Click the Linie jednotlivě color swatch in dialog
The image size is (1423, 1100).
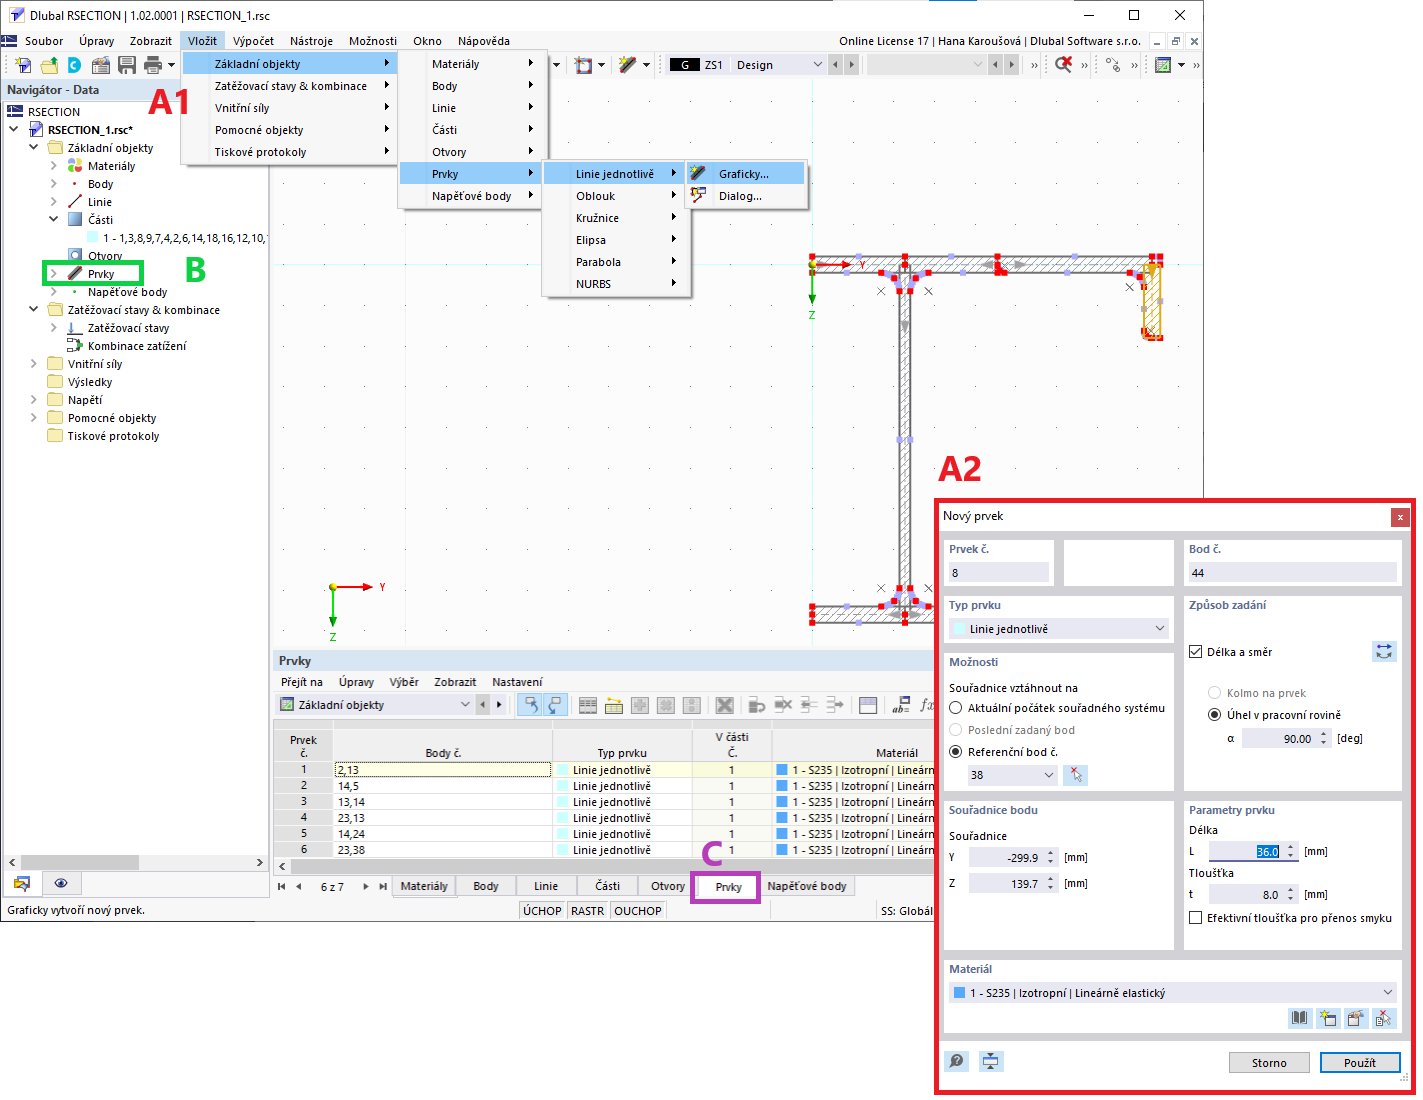click(959, 629)
